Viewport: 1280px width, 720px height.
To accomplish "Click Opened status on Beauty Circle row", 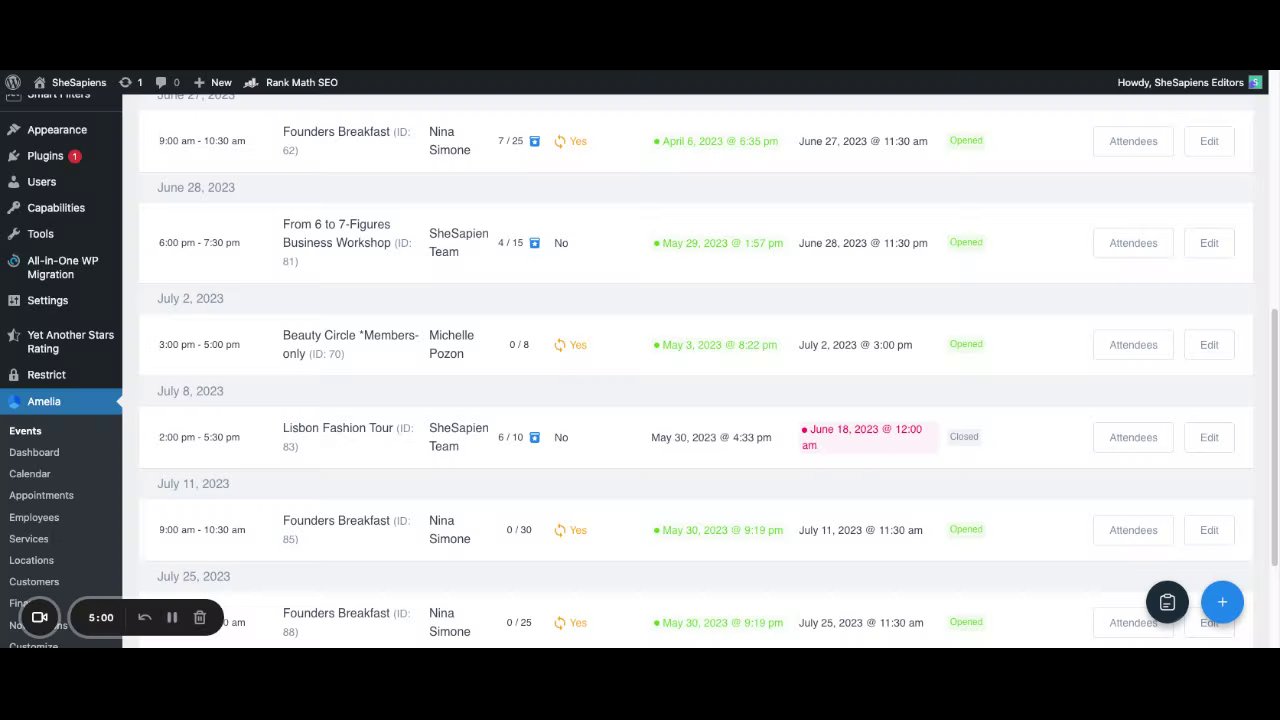I will coord(966,344).
